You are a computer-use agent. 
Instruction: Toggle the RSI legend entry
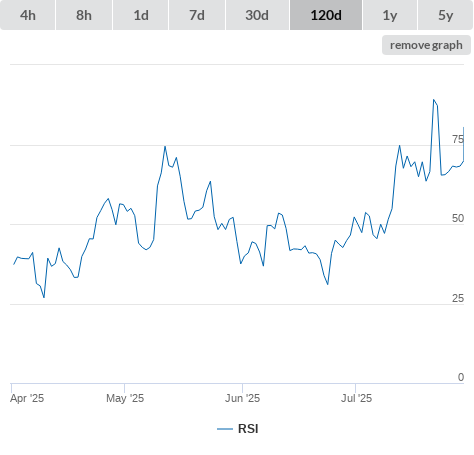(238, 429)
